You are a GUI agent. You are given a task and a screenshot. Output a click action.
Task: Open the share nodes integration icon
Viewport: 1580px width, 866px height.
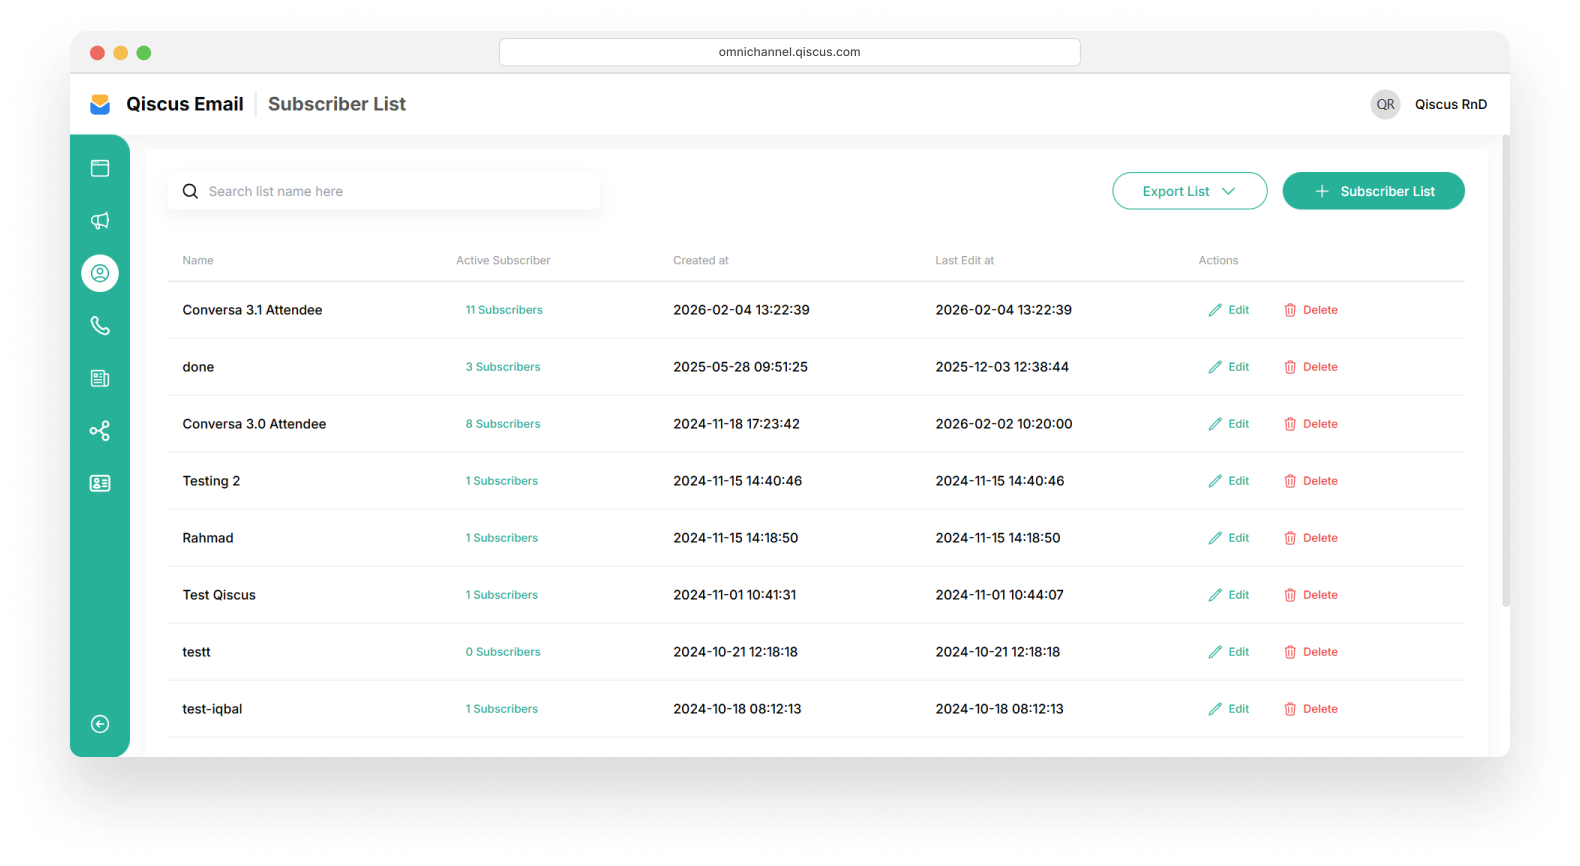100,431
